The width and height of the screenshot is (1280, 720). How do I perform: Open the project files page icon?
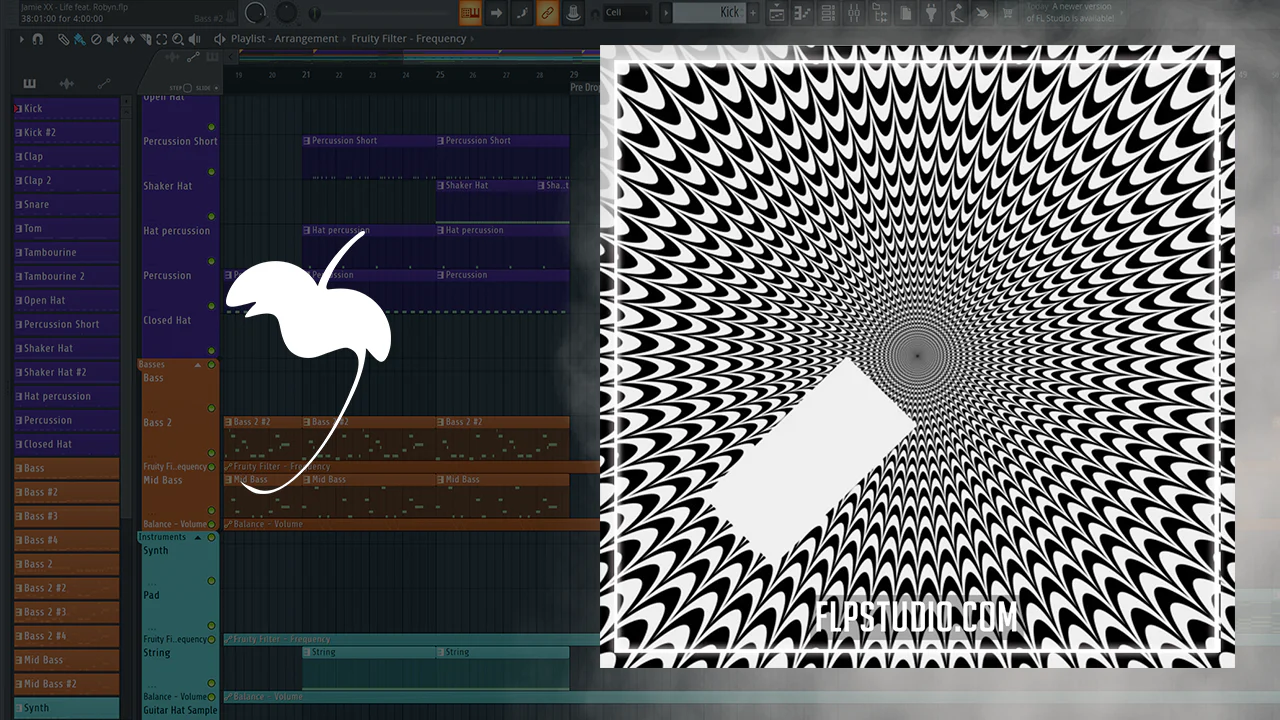coord(905,13)
